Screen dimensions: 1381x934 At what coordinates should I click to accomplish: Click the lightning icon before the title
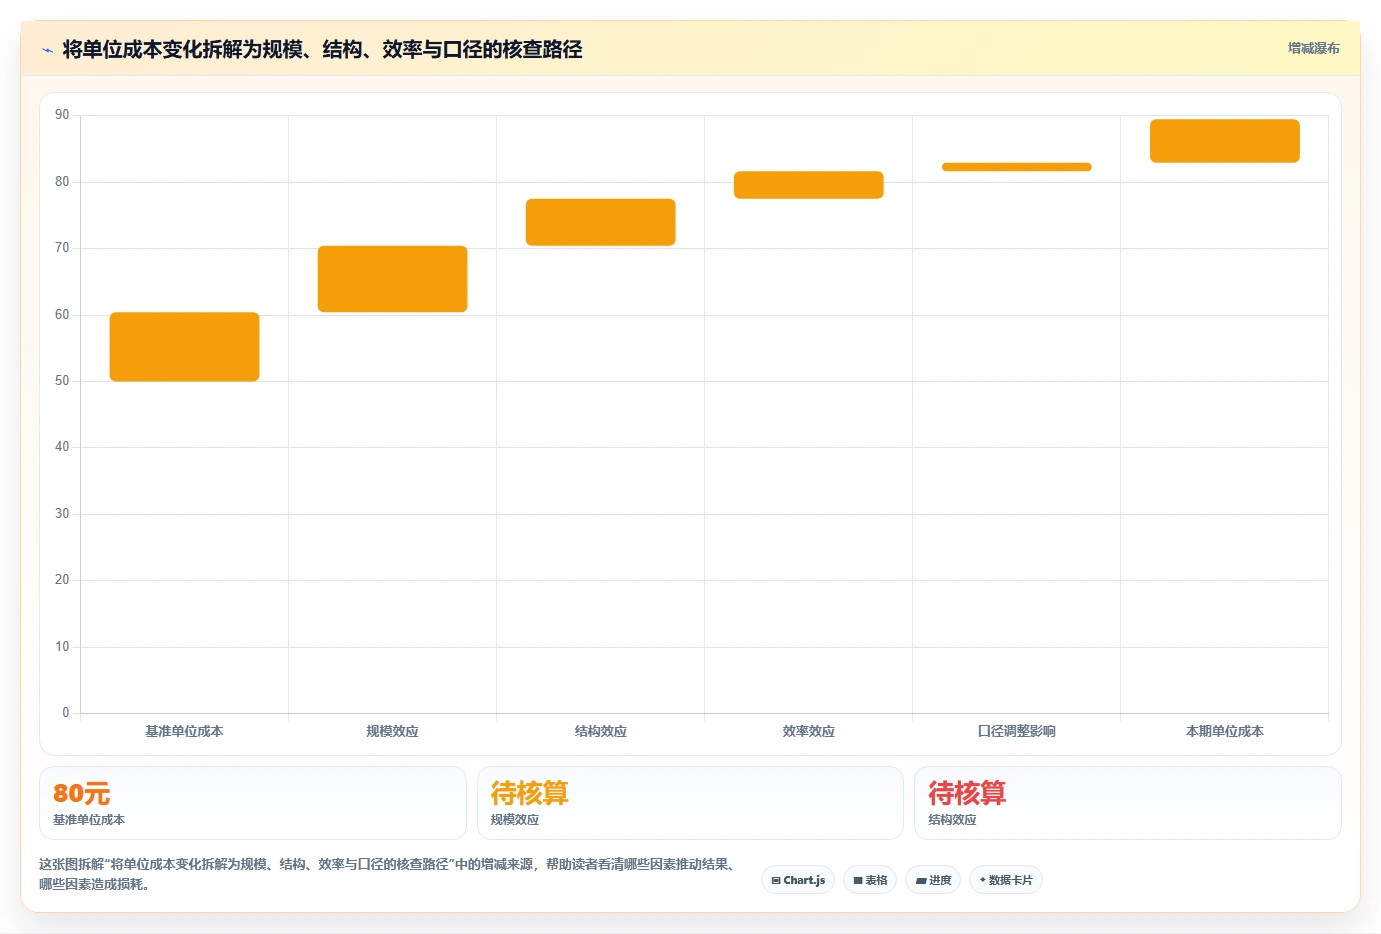coord(47,50)
